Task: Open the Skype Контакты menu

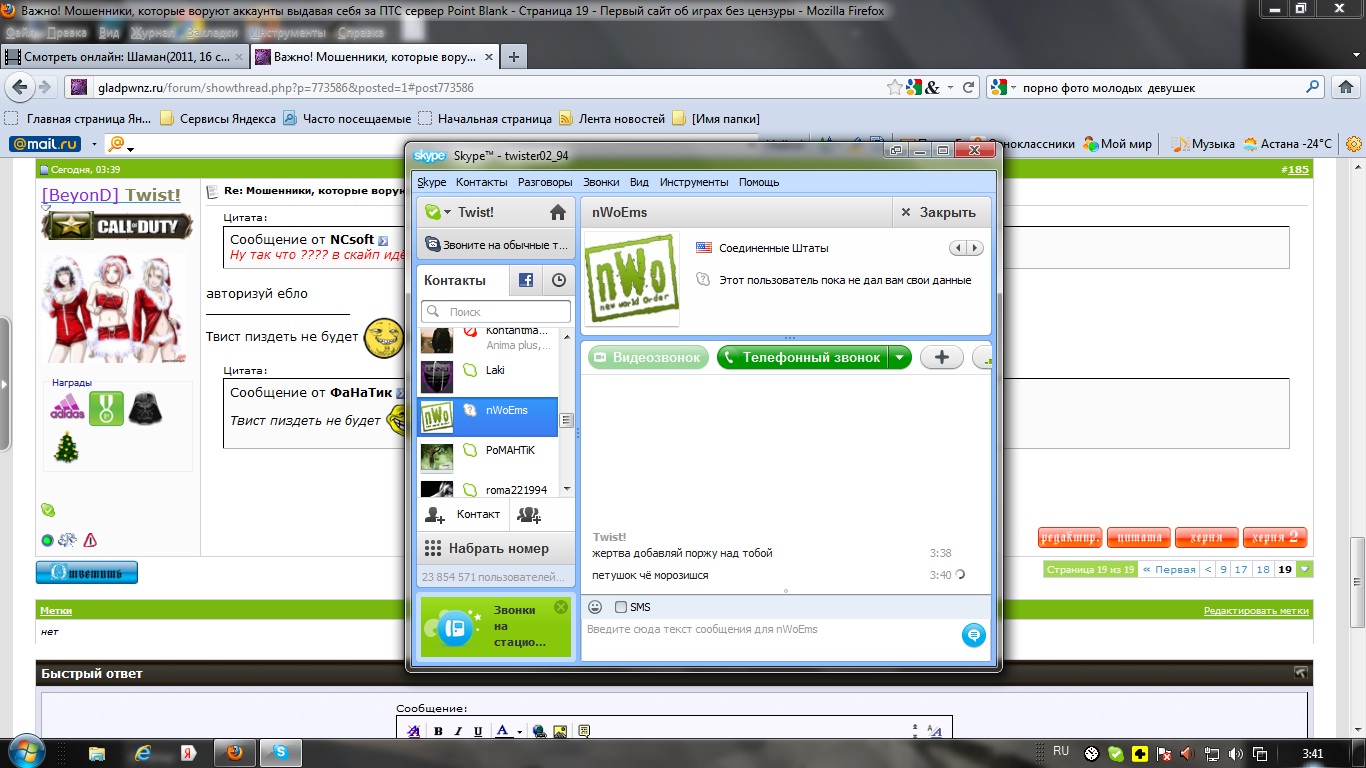Action: click(481, 182)
